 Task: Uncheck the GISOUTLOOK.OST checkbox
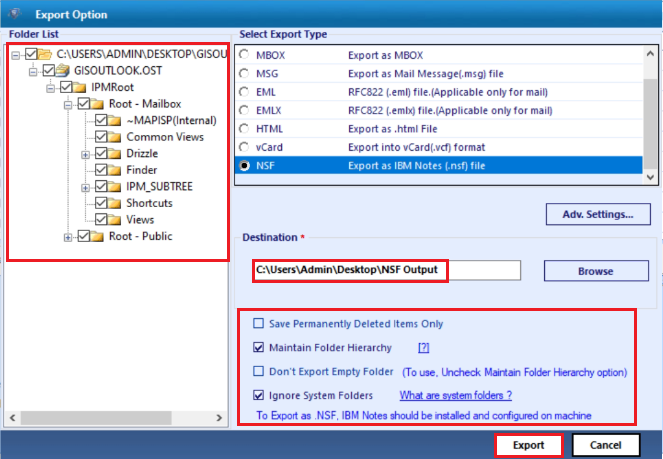click(x=49, y=70)
